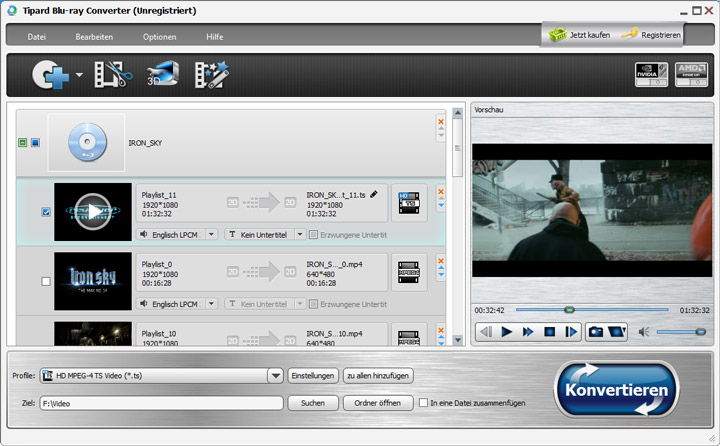Check the Playlist_0 checkbox

pyautogui.click(x=46, y=281)
